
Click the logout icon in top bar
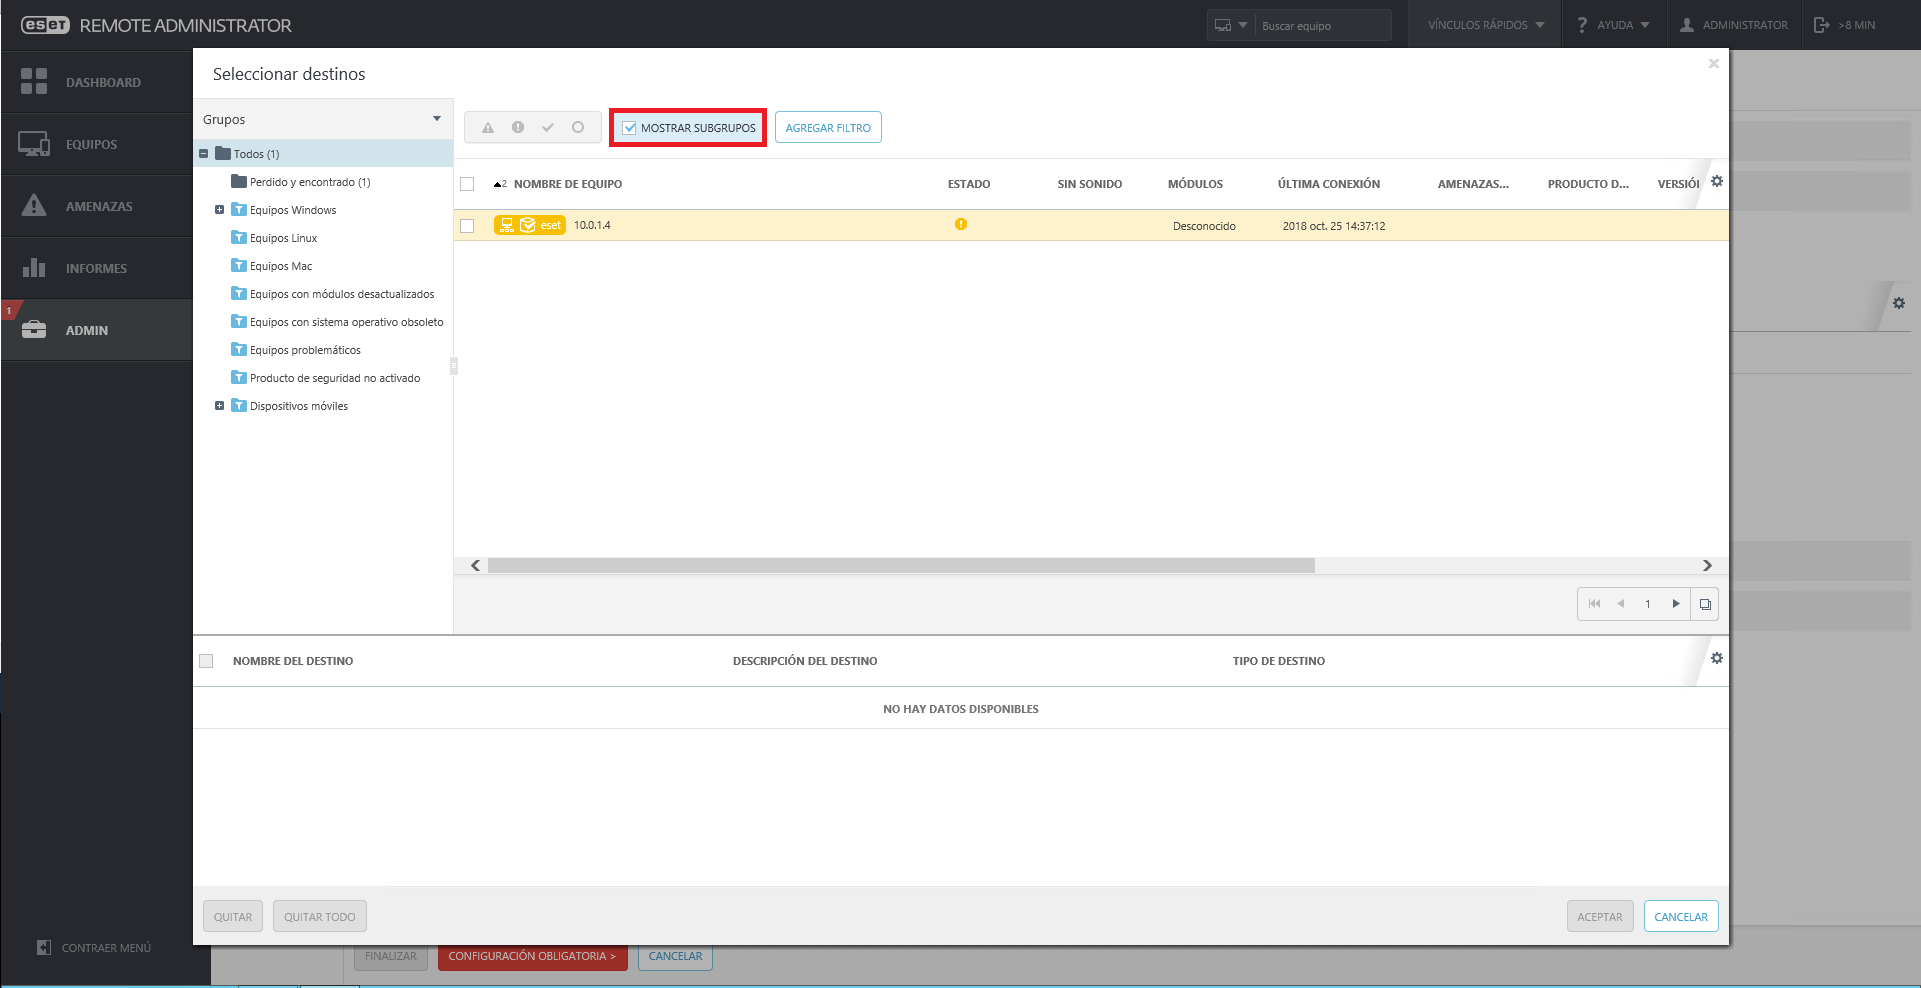coord(1822,25)
